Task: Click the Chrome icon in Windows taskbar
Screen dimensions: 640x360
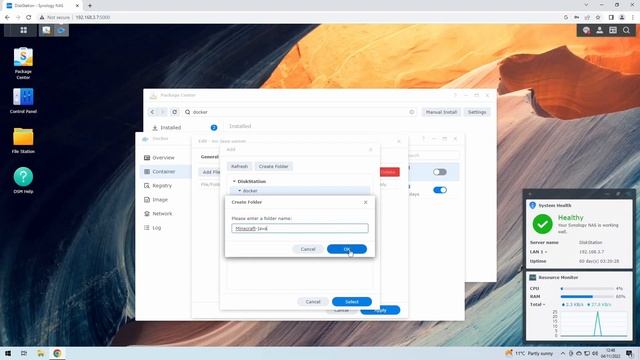Action: pyautogui.click(x=57, y=353)
